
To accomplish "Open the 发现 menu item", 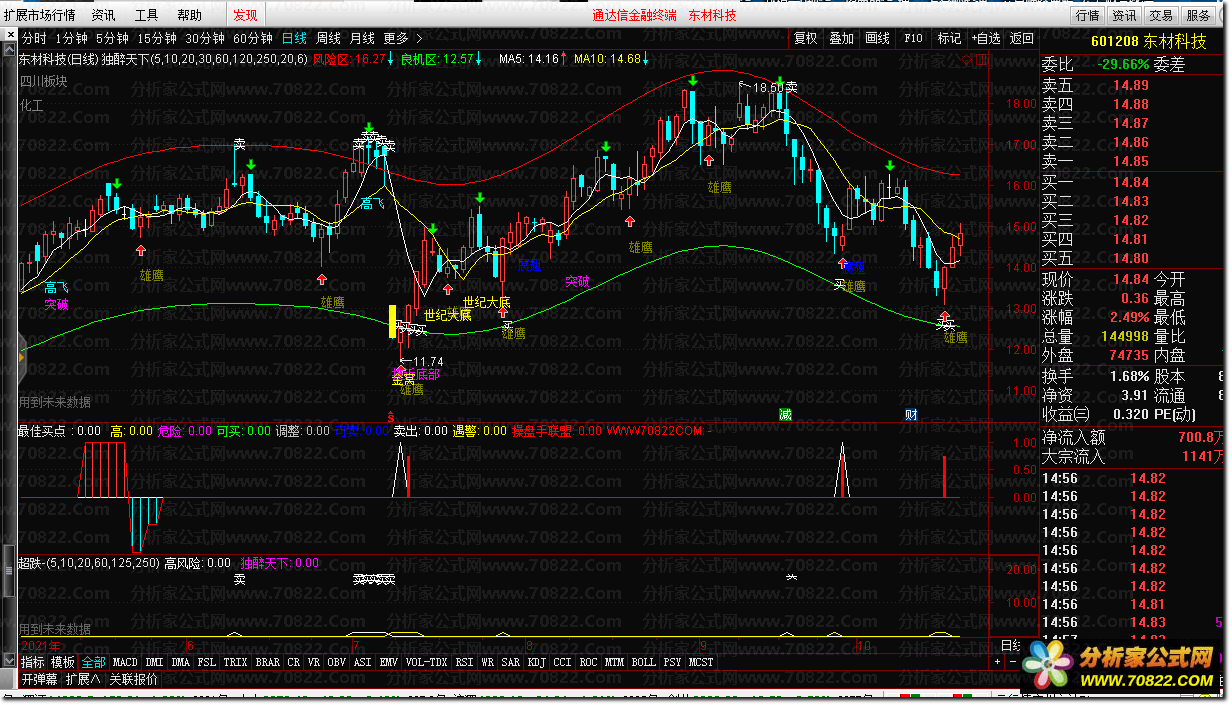I will click(245, 15).
